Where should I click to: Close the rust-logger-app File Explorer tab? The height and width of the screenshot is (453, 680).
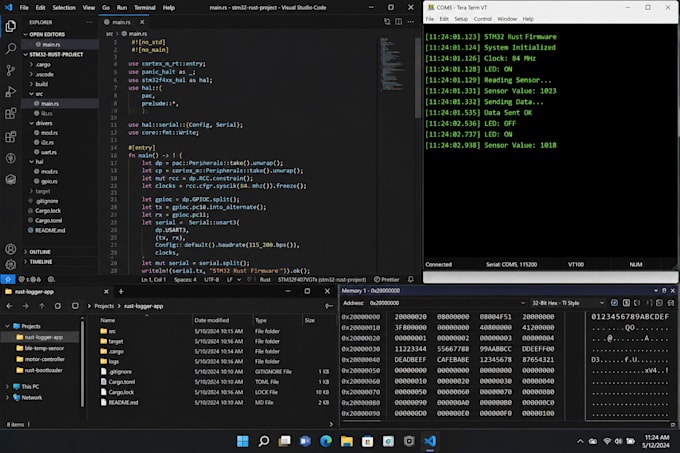pyautogui.click(x=106, y=292)
